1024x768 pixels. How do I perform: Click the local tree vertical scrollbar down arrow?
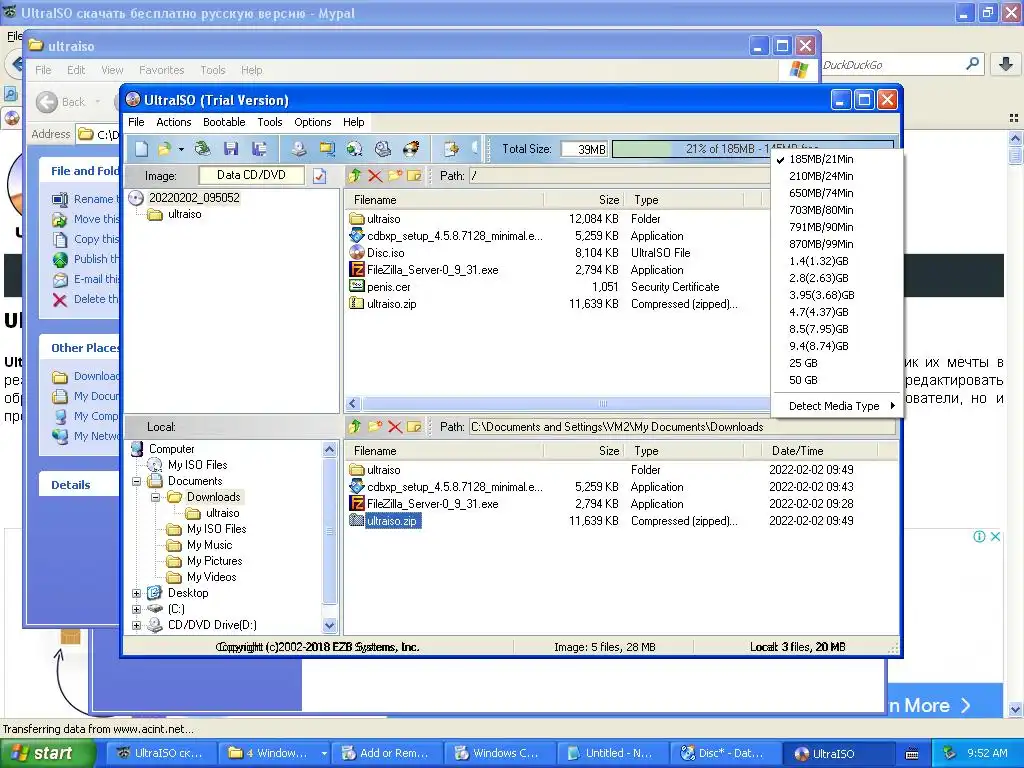(329, 625)
